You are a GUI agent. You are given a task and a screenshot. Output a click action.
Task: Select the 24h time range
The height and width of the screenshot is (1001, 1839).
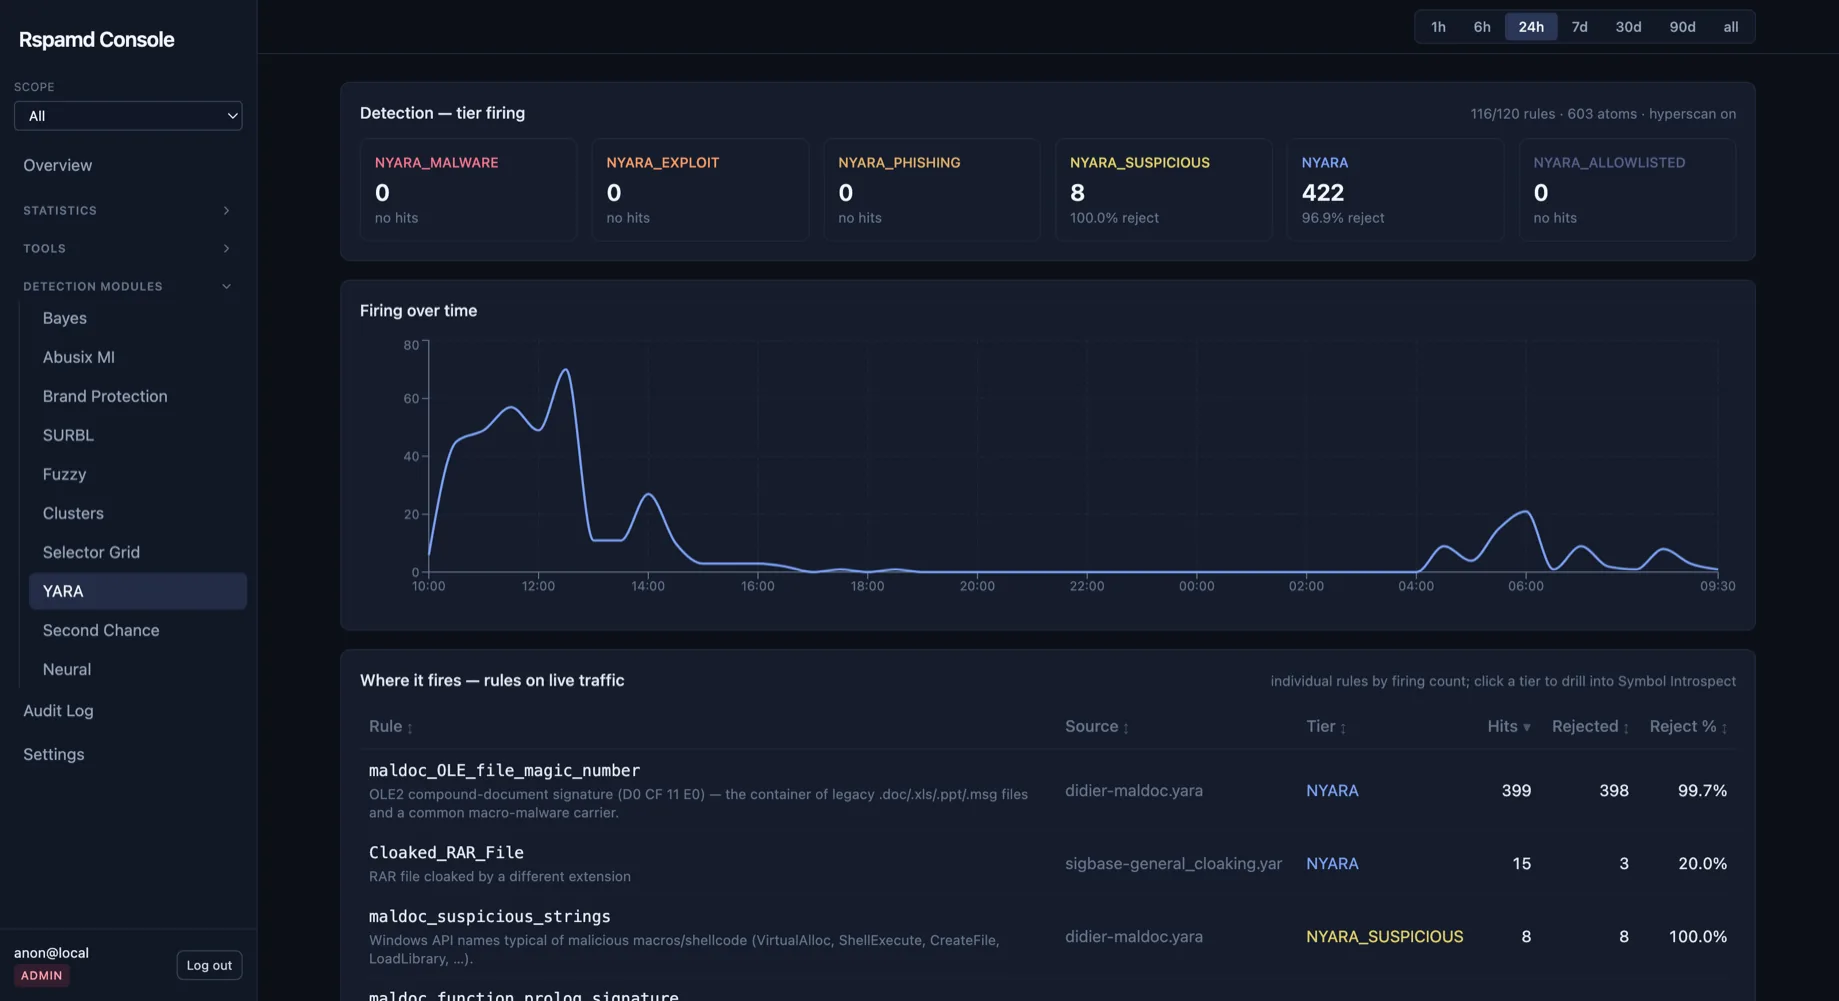[1531, 27]
